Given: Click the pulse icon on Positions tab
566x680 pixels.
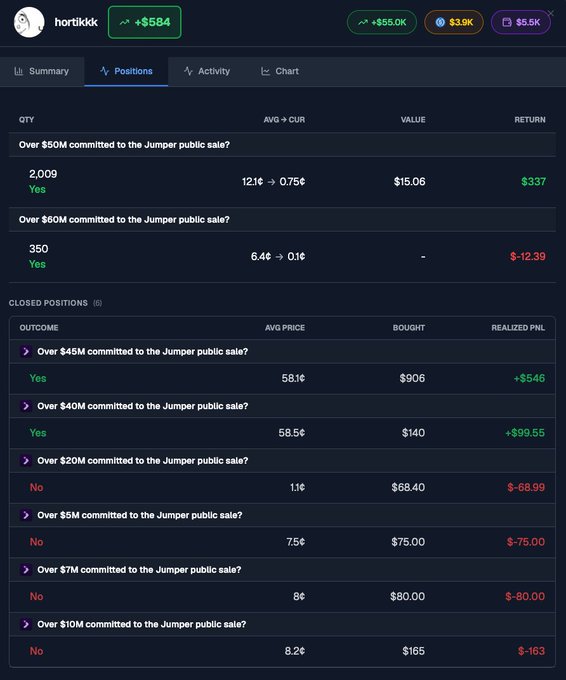Looking at the screenshot, I should tap(105, 71).
